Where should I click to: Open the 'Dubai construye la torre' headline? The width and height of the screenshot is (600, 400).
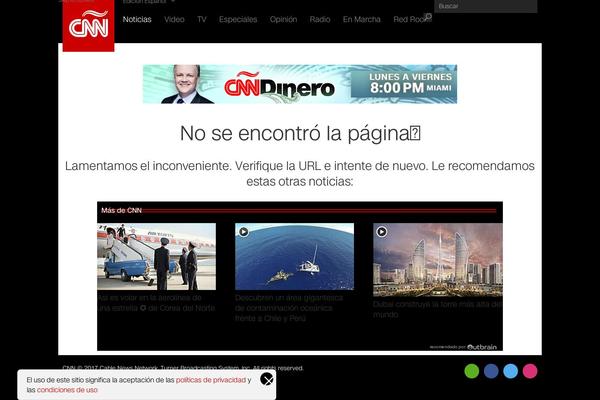(x=437, y=309)
